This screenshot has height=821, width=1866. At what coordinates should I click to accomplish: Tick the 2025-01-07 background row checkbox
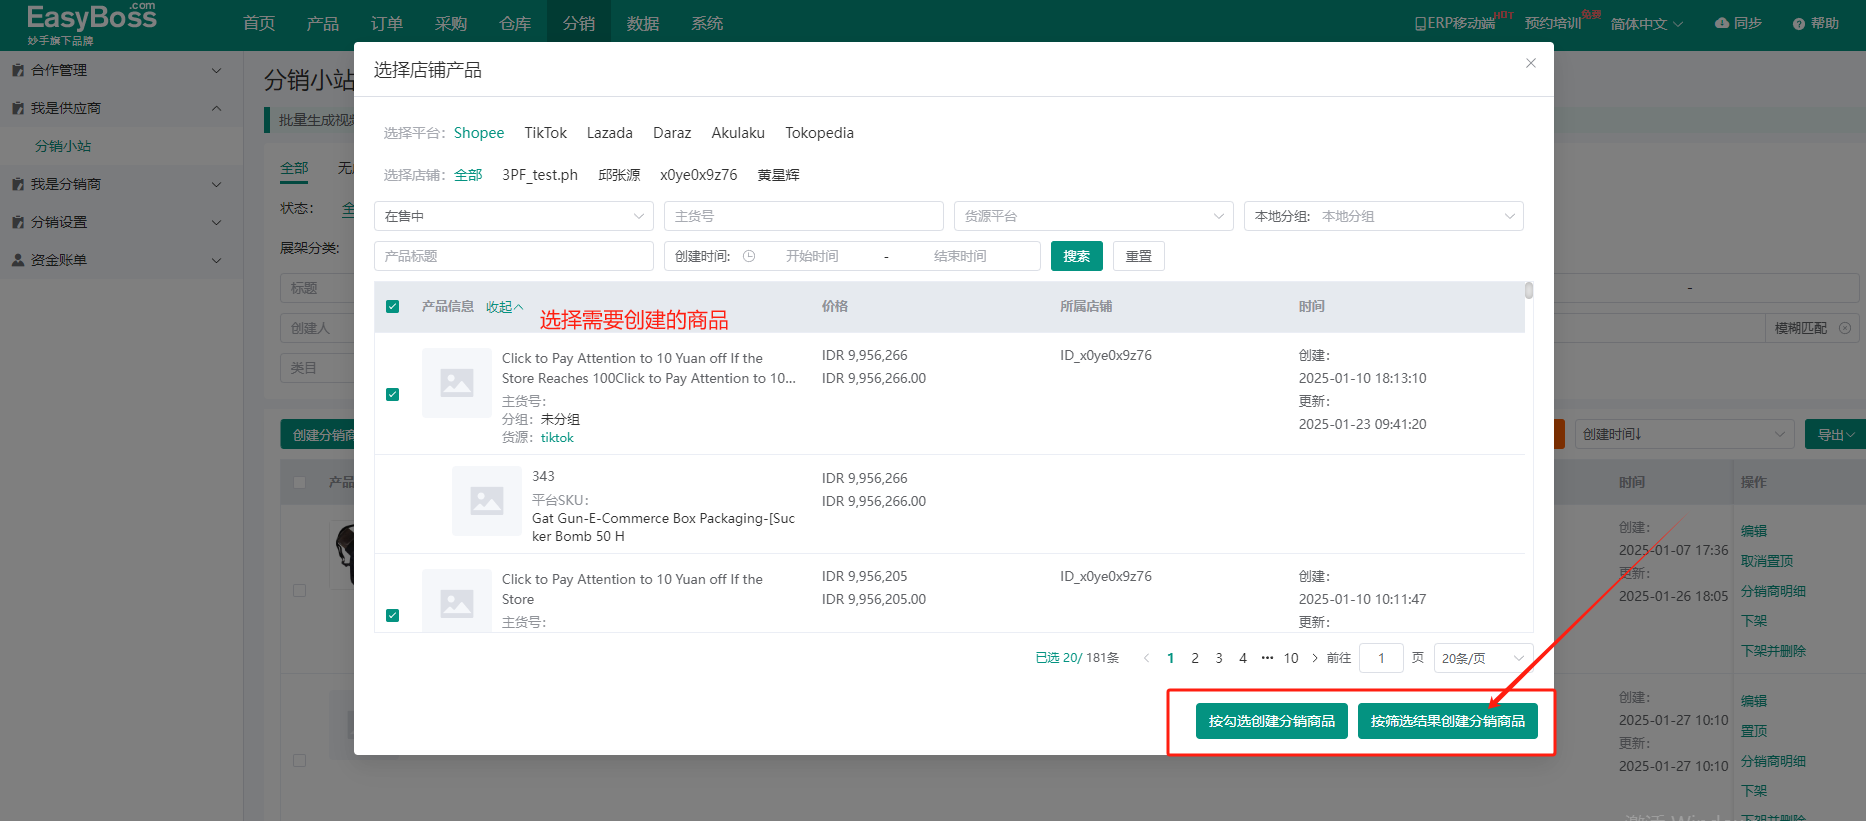point(299,590)
